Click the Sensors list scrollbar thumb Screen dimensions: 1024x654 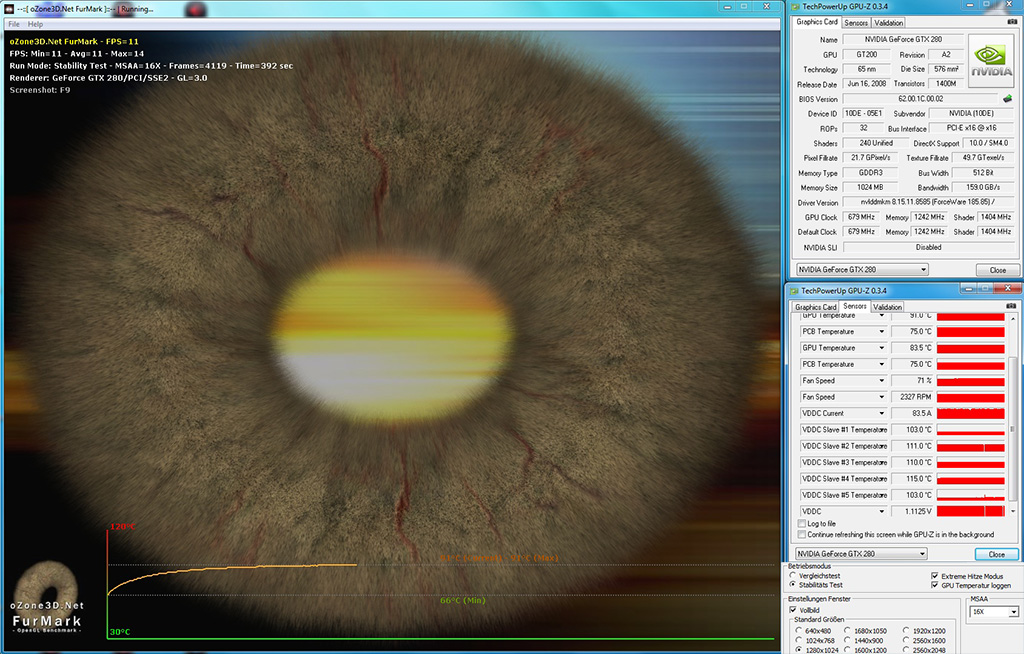pos(1013,429)
